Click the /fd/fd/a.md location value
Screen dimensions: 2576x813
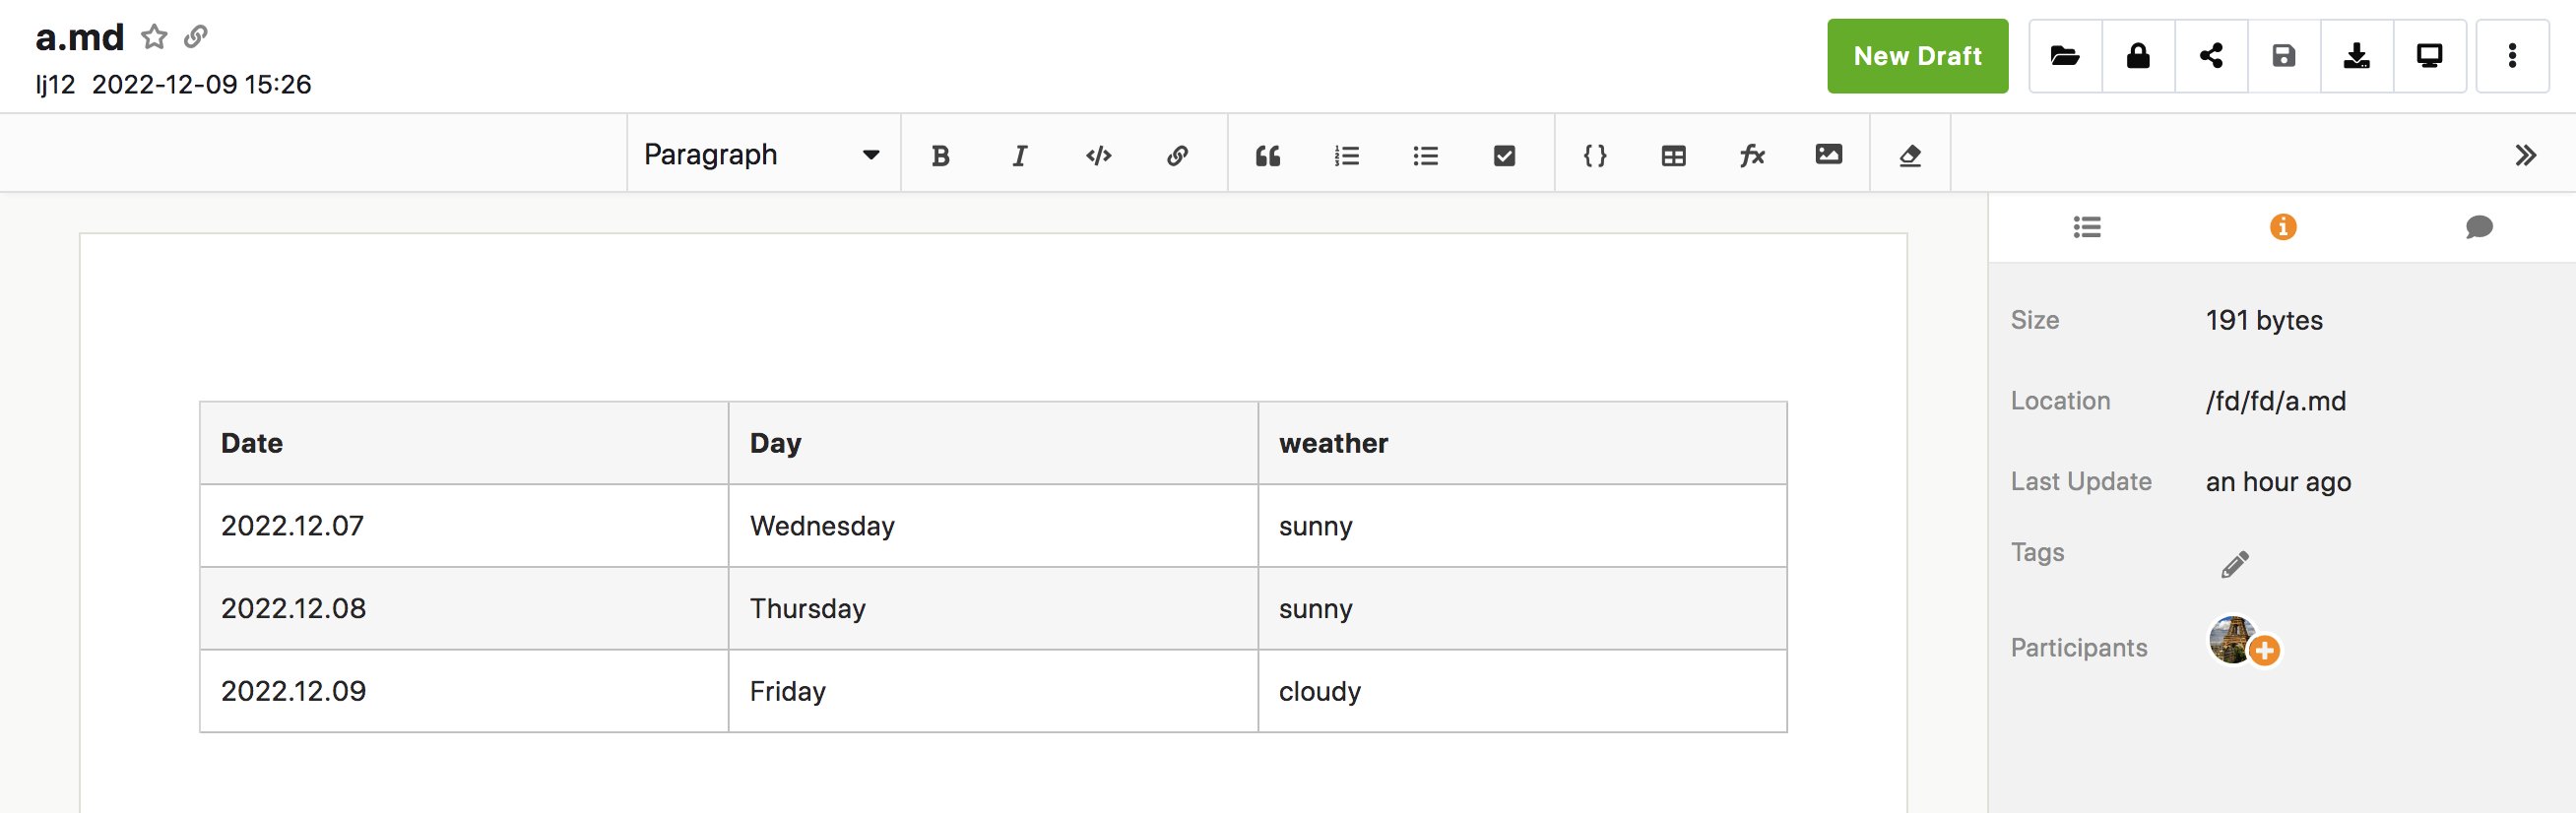(x=2275, y=402)
